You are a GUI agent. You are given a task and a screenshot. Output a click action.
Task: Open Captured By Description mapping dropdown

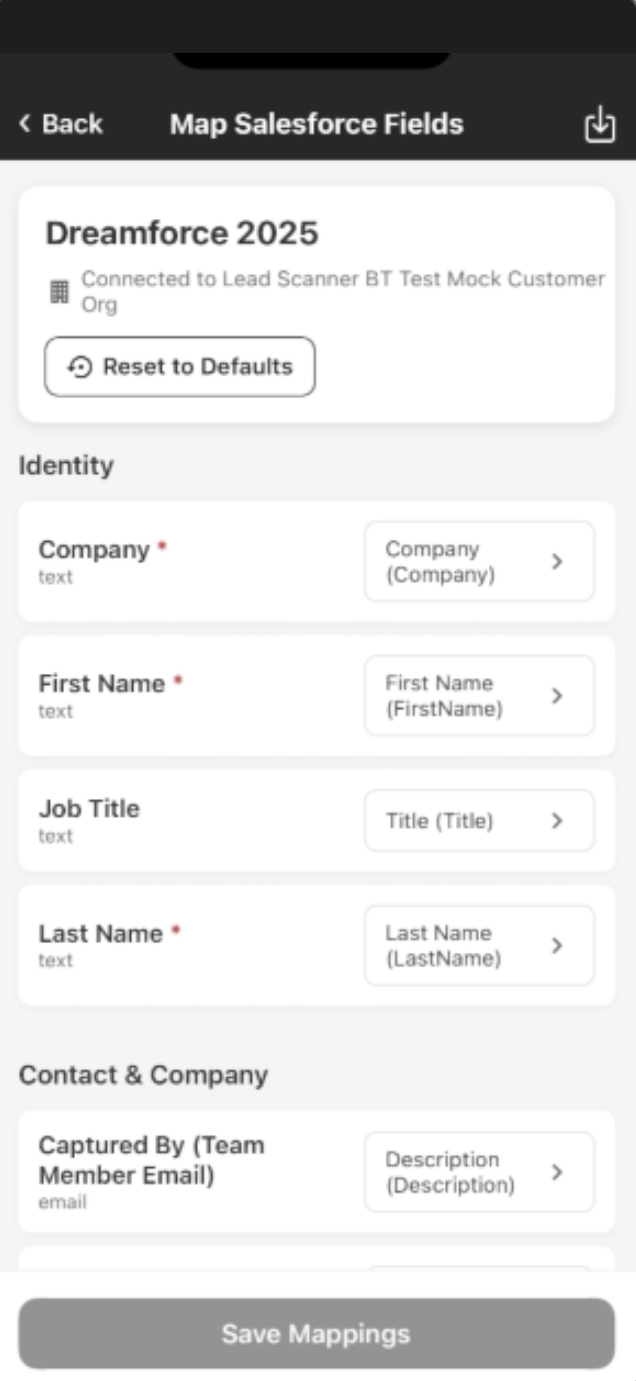click(x=479, y=1172)
